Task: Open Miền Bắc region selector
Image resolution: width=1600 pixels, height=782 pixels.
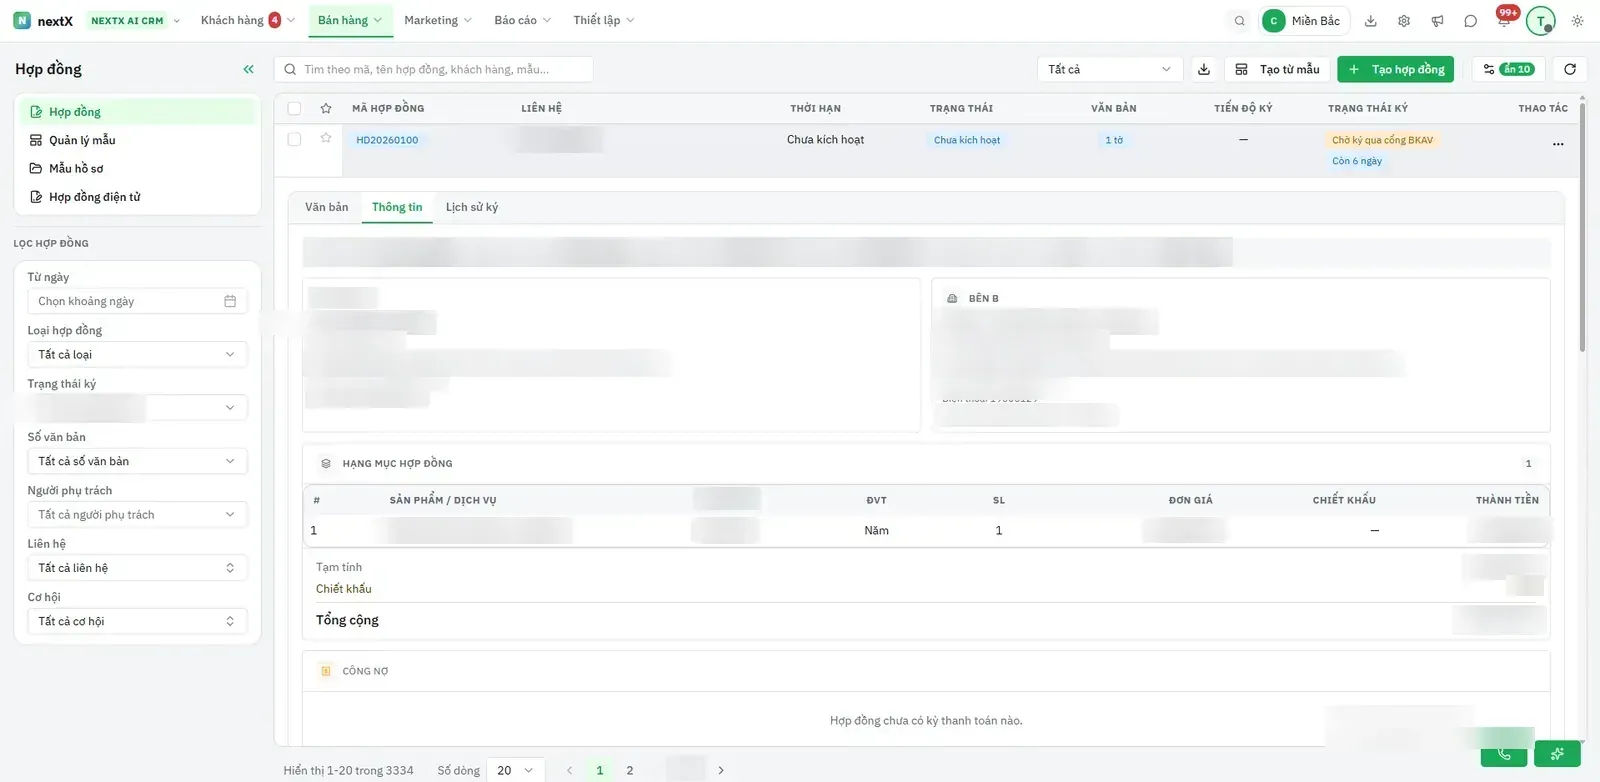Action: click(1304, 21)
